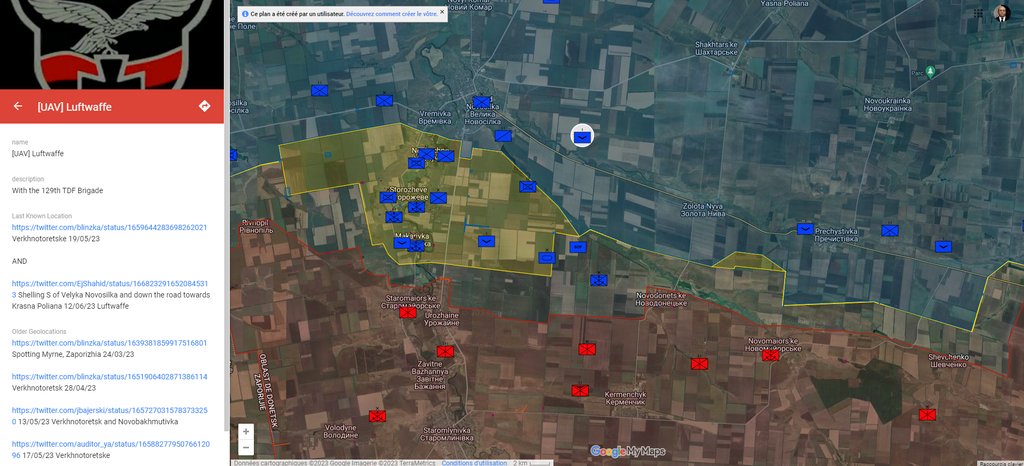
Task: Click the selected blue marker with white circle
Action: tap(582, 136)
